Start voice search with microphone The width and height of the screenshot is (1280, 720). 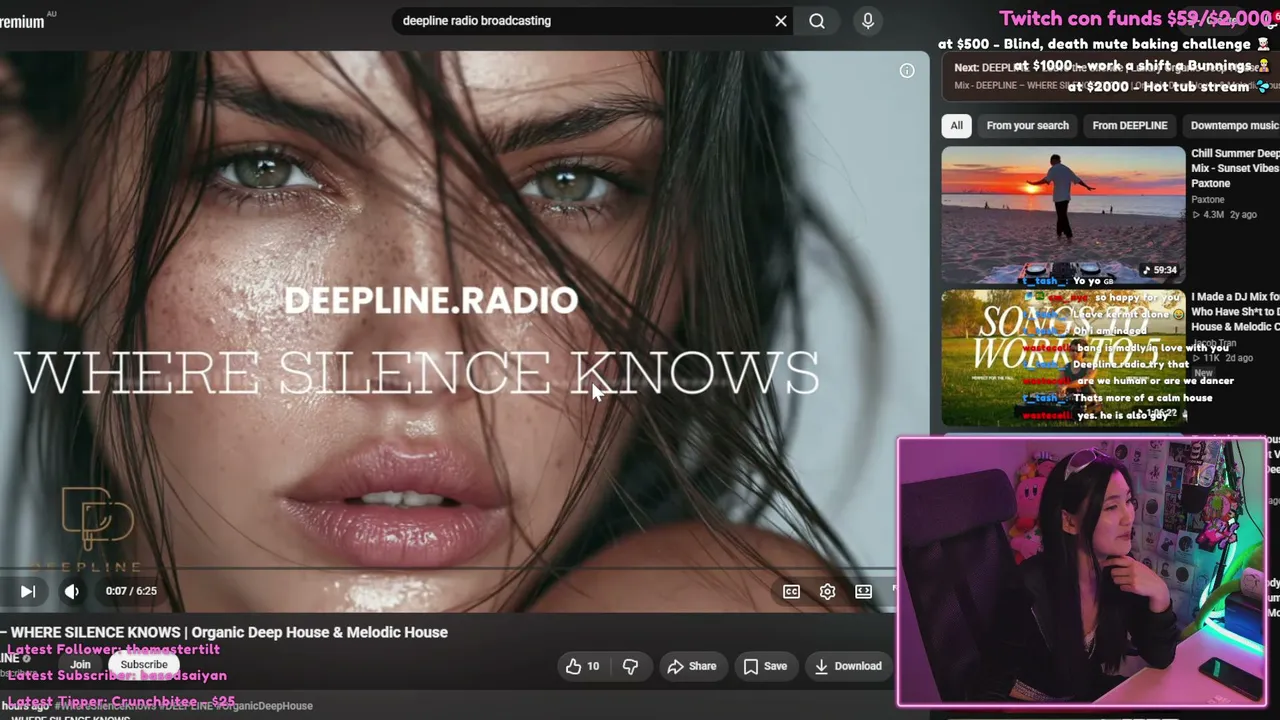click(x=868, y=21)
